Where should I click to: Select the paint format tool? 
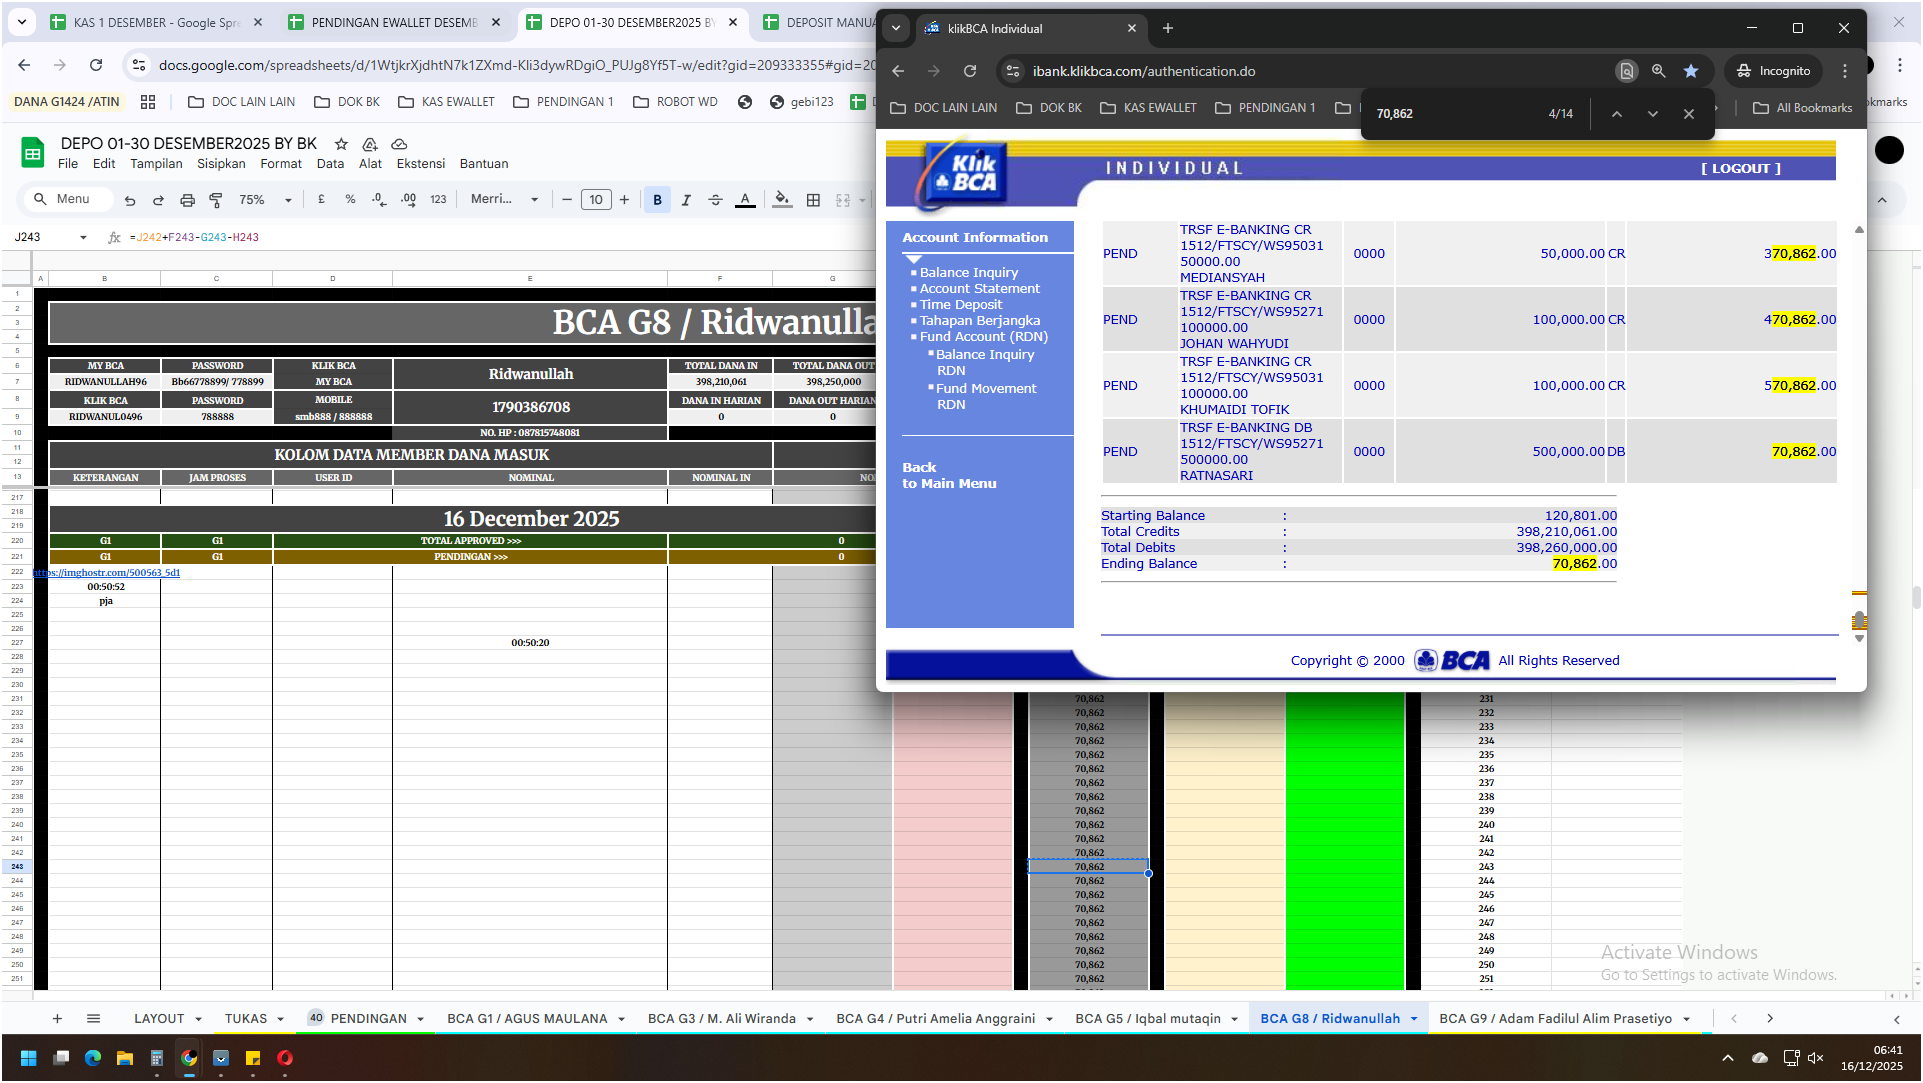[216, 200]
